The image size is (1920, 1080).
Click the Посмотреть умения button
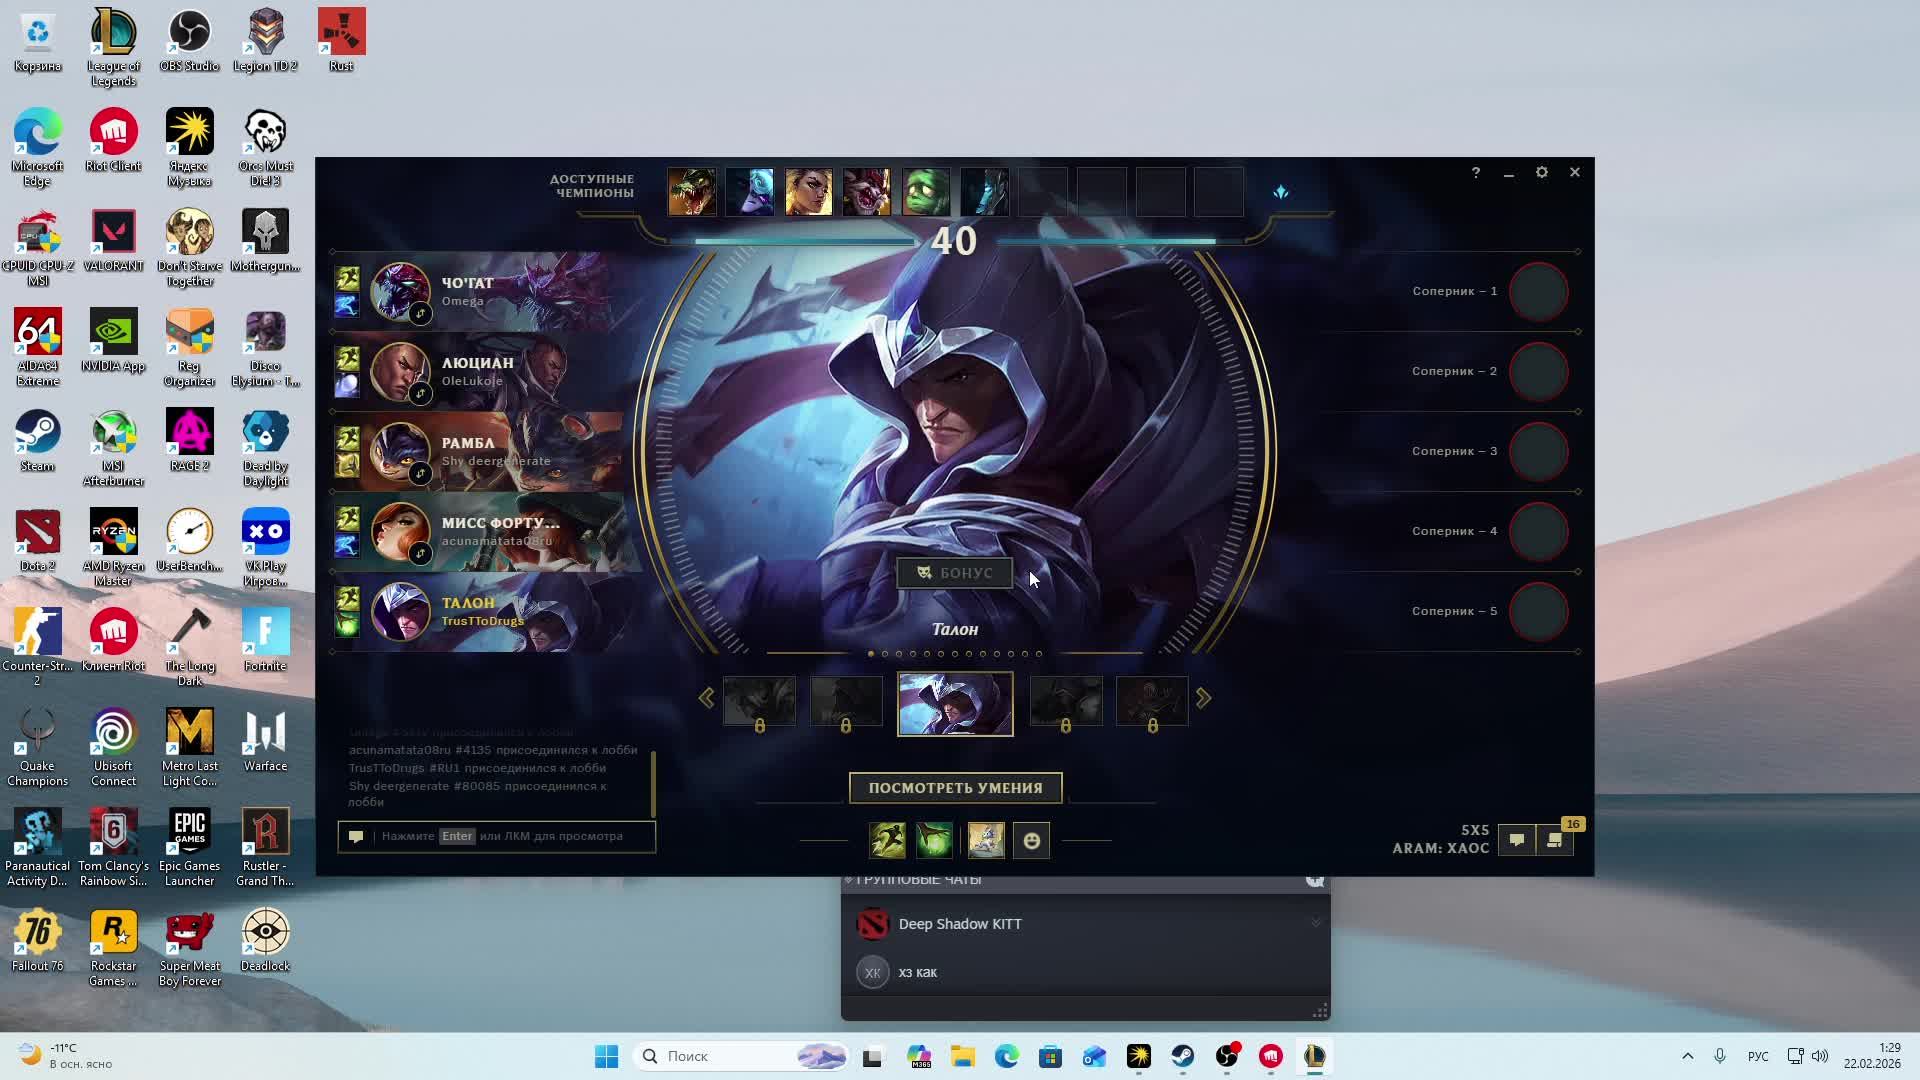[x=955, y=788]
